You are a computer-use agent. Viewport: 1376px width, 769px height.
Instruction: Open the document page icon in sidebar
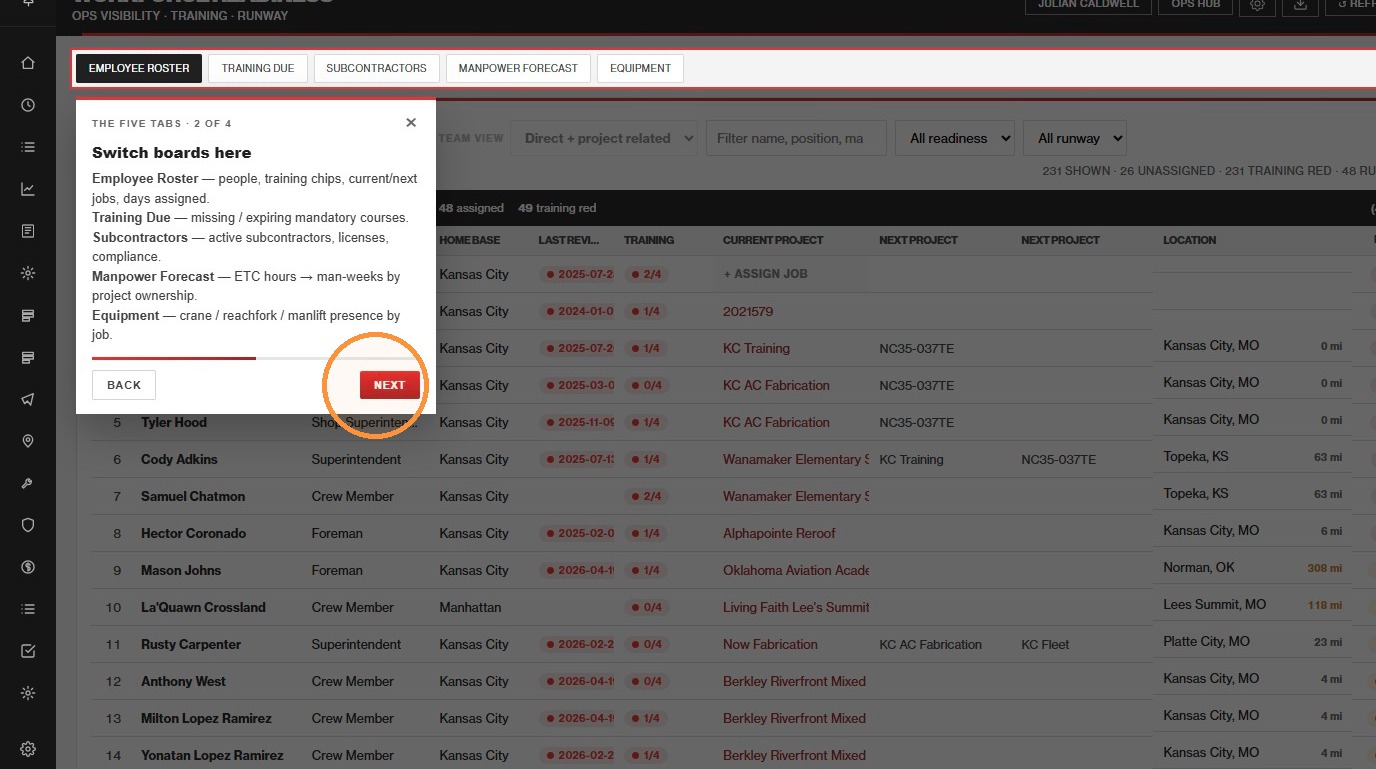[x=28, y=231]
